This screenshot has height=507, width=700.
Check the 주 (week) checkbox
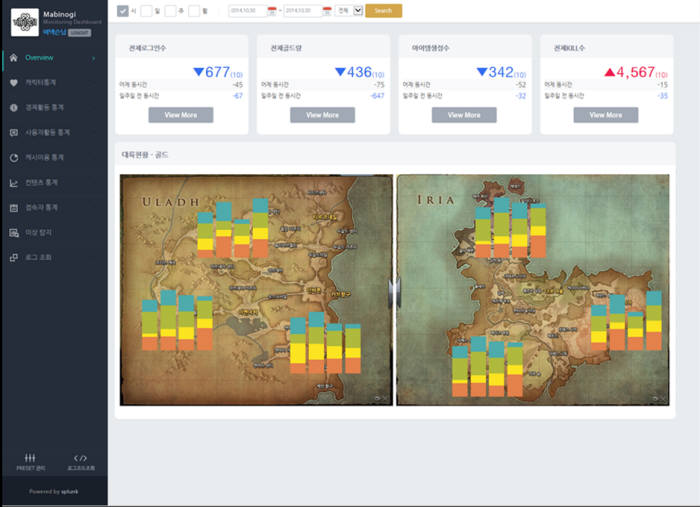170,11
